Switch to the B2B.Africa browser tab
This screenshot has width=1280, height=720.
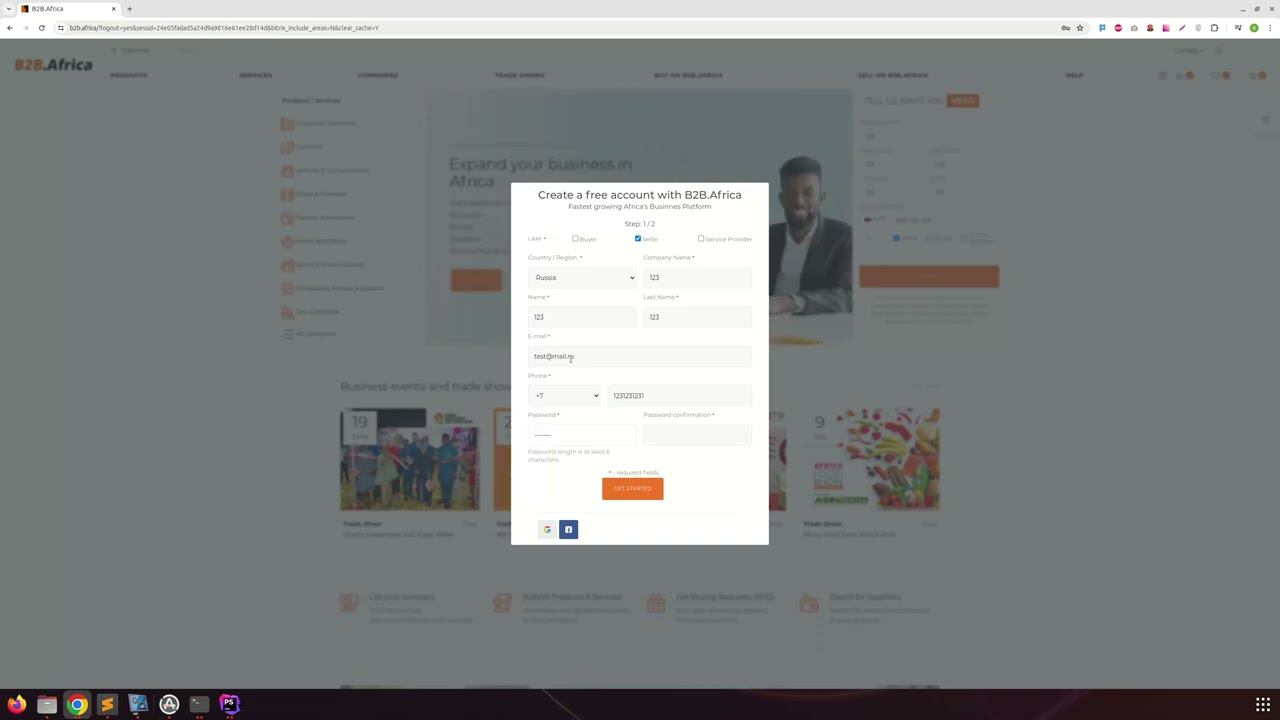pos(68,9)
